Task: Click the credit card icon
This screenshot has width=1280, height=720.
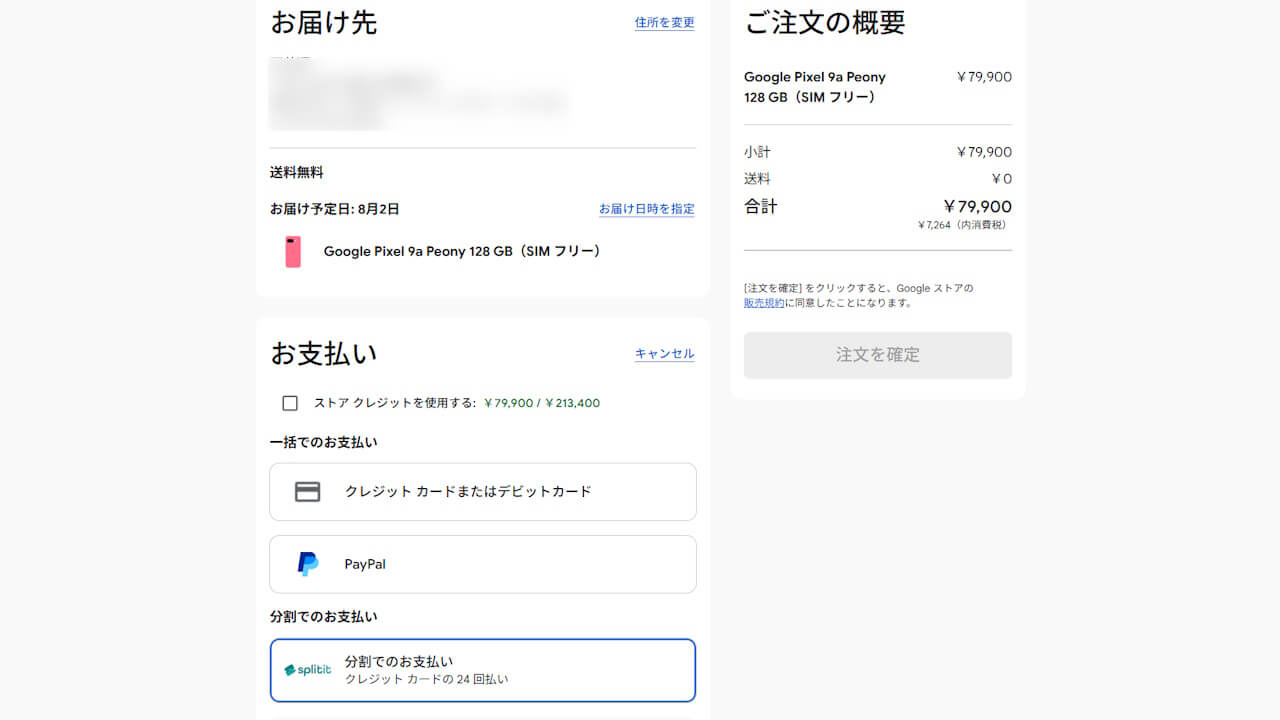Action: pyautogui.click(x=308, y=492)
